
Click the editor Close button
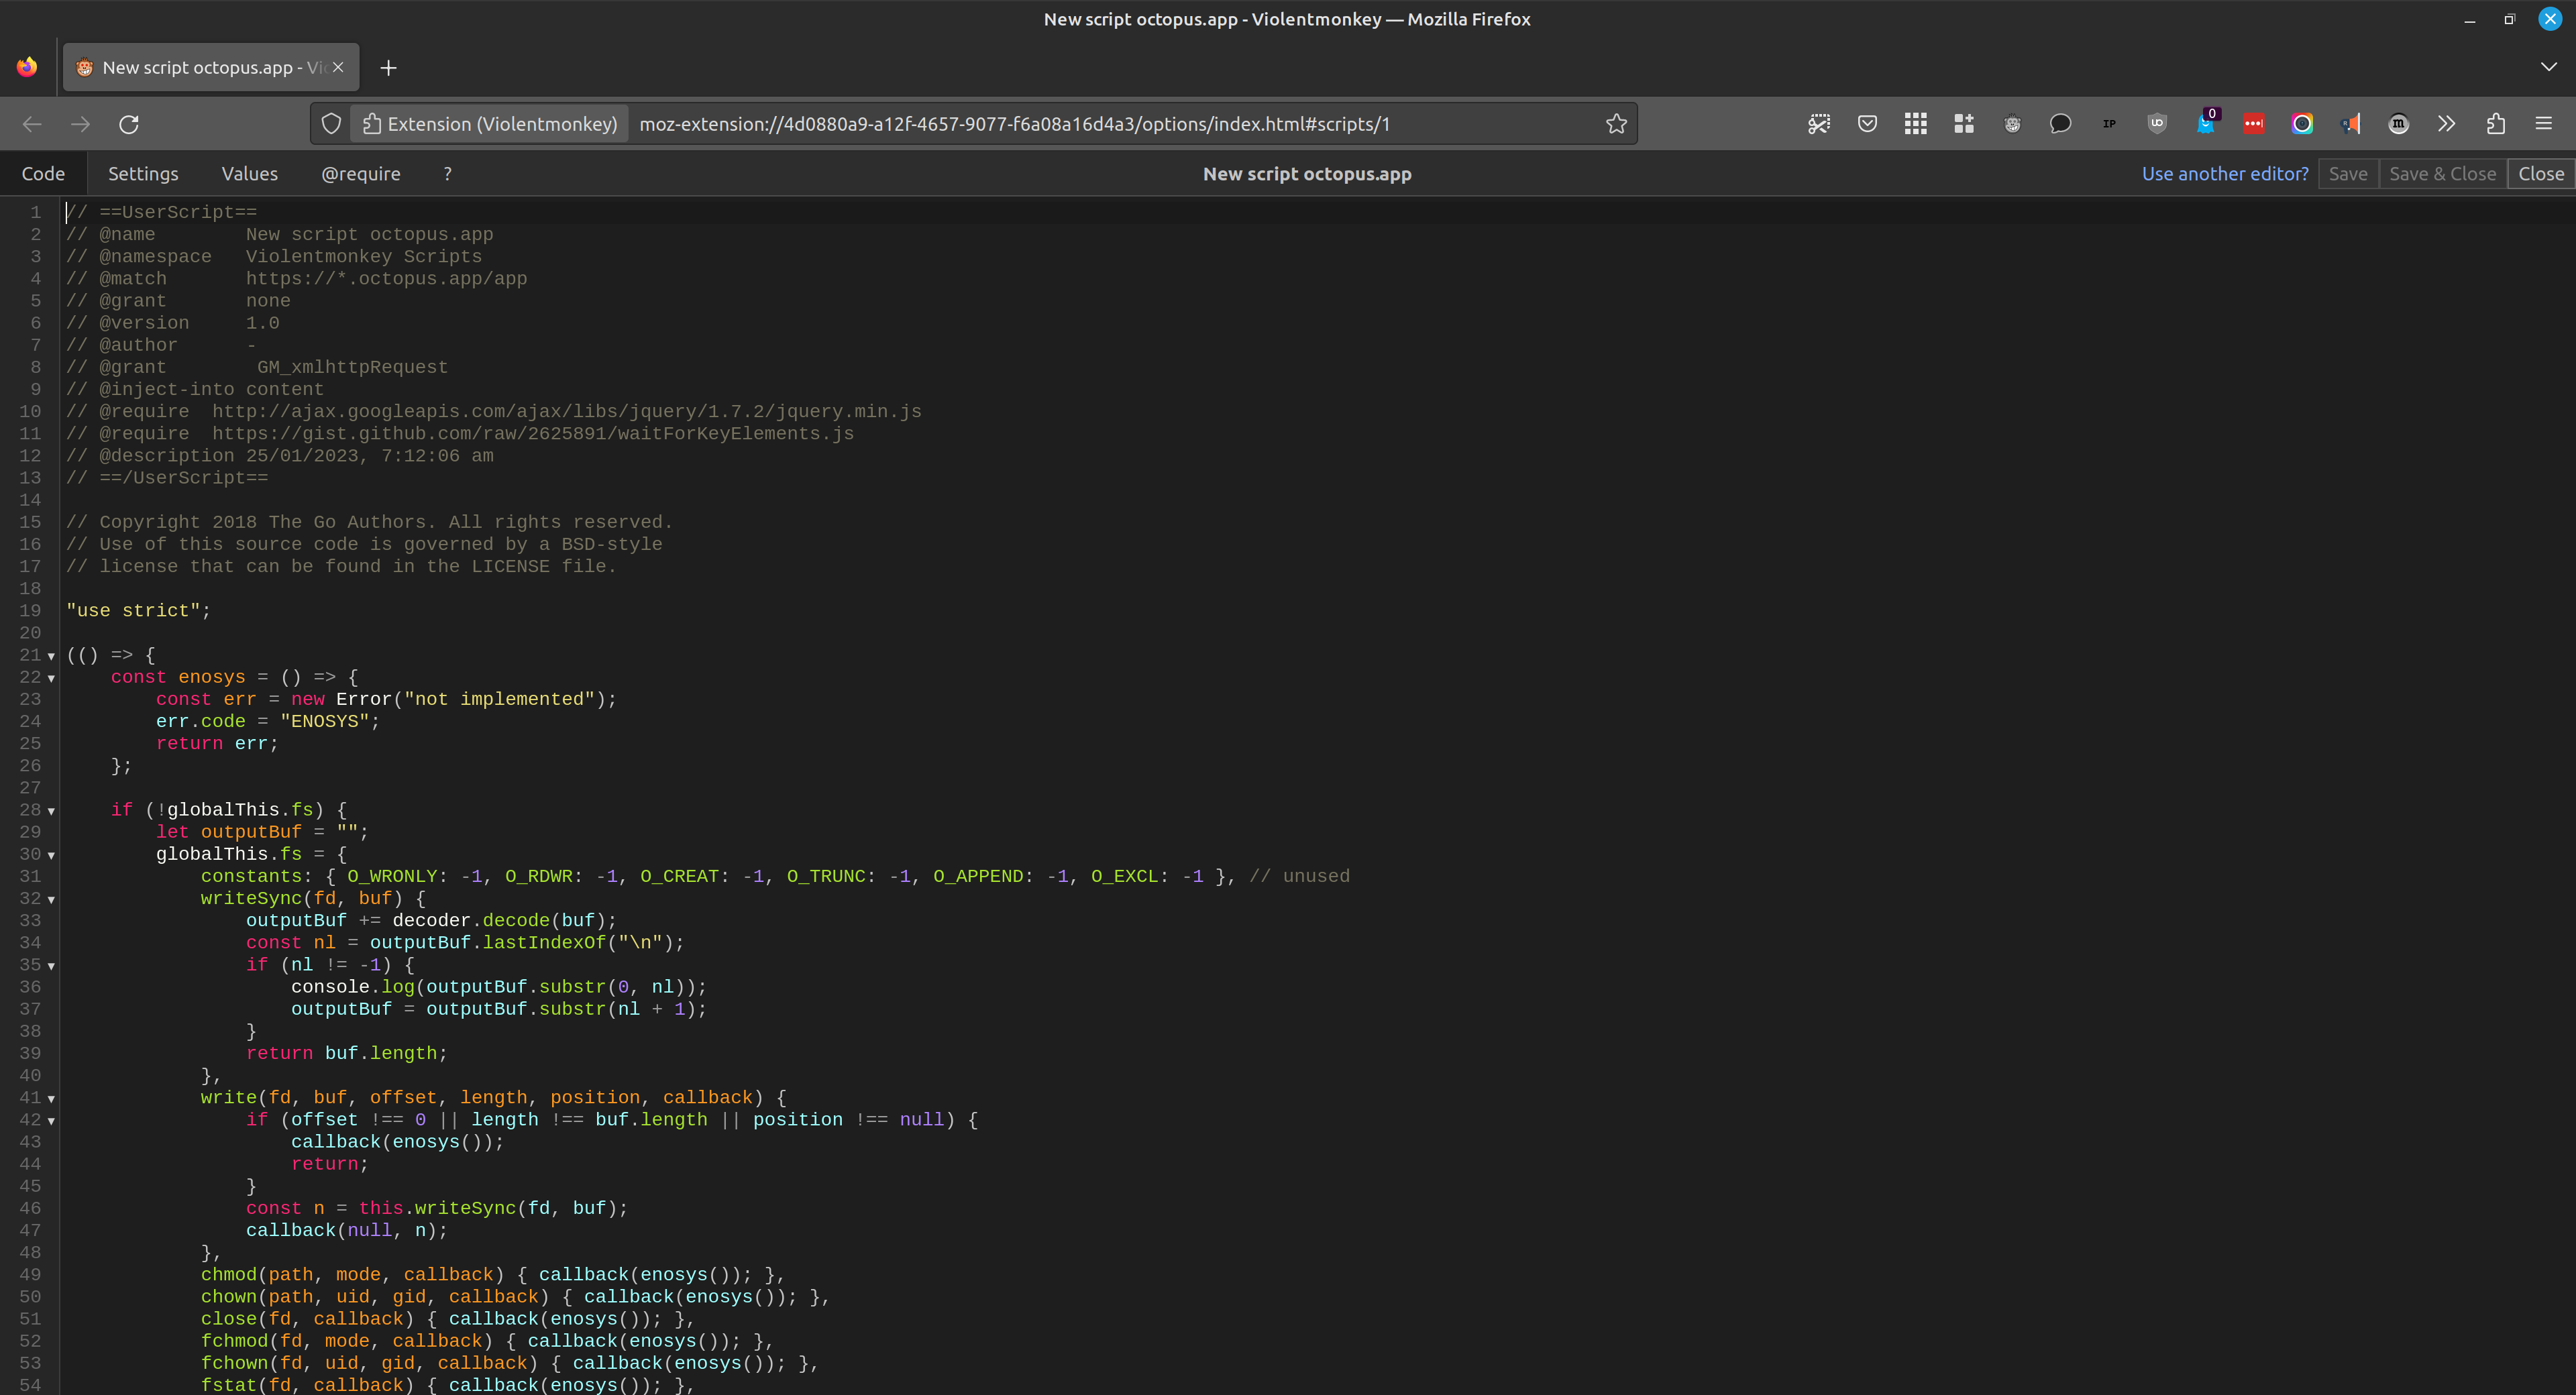[x=2541, y=174]
